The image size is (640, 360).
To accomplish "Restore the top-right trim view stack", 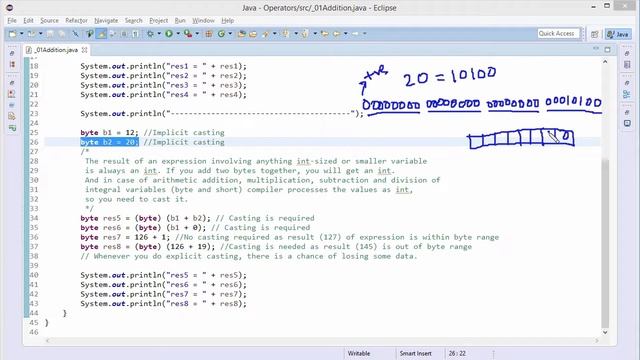I will pyautogui.click(x=627, y=53).
